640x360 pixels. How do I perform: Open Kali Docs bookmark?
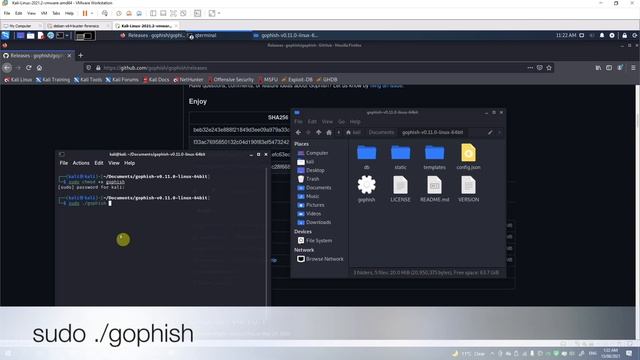(x=156, y=80)
